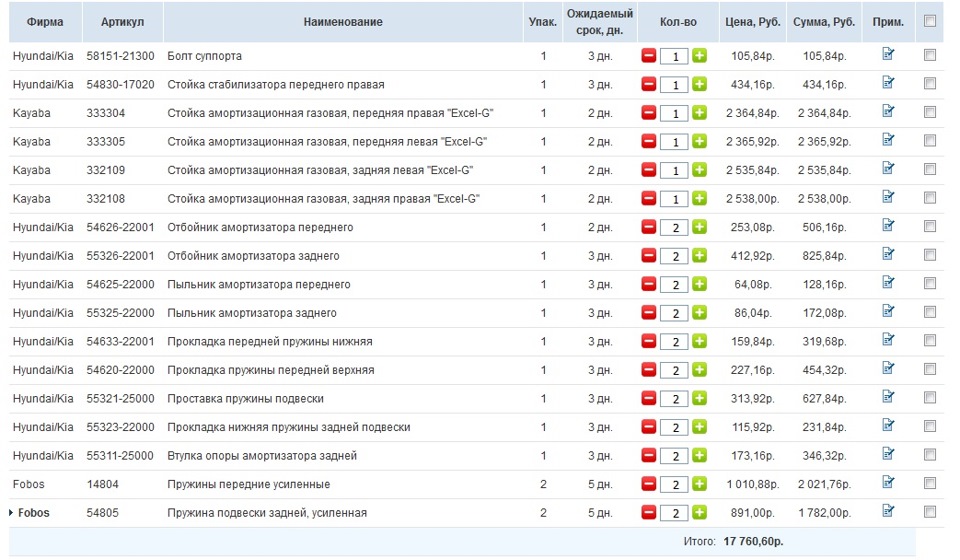The image size is (960, 560).
Task: Edit note for Втулка опоры амортизатора задней
Action: tap(888, 454)
